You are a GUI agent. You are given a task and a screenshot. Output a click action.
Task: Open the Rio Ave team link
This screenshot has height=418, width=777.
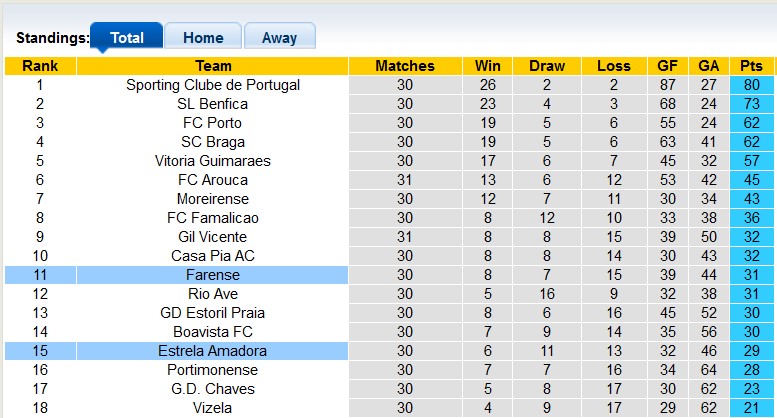[x=213, y=294]
